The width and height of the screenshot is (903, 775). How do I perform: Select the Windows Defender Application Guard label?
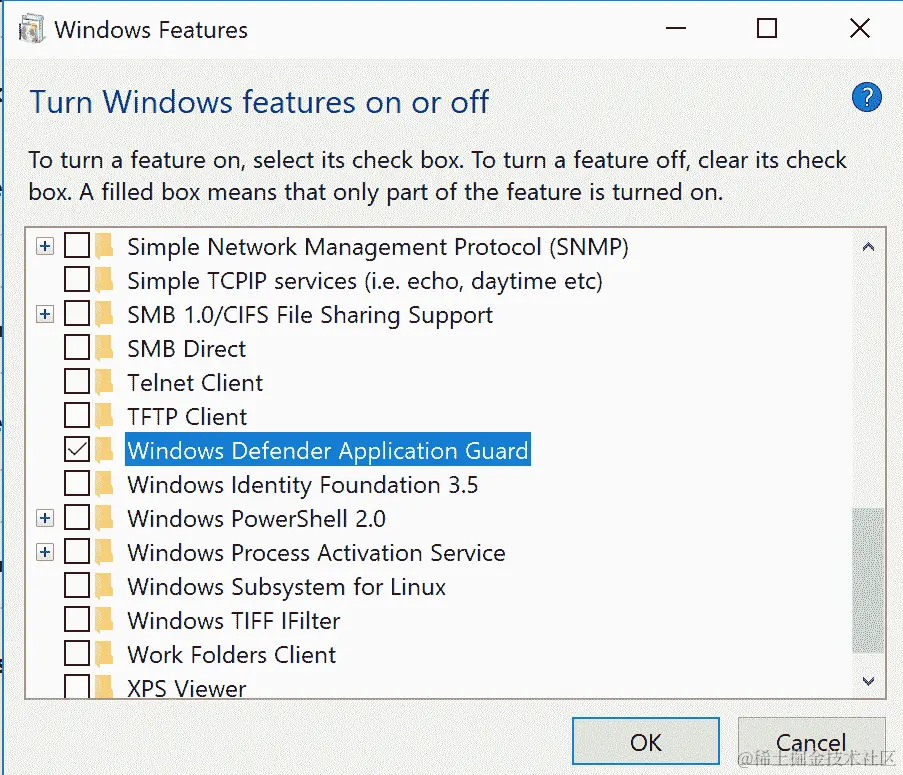(x=328, y=450)
